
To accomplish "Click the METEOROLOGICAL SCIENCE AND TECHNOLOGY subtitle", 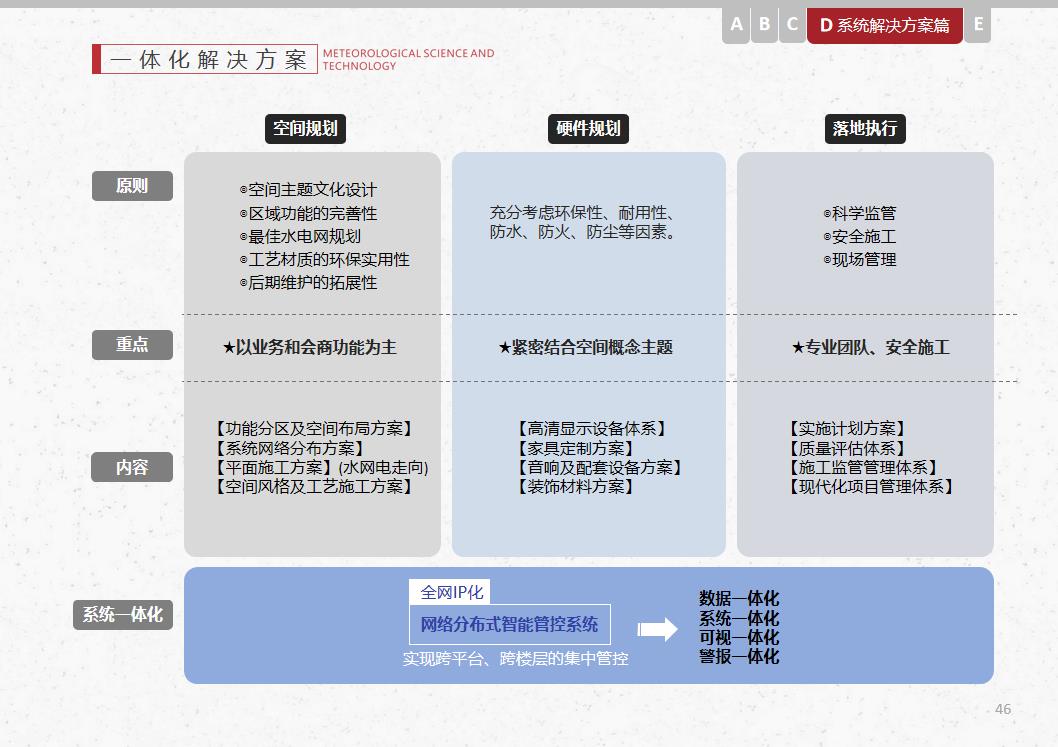I will 408,59.
